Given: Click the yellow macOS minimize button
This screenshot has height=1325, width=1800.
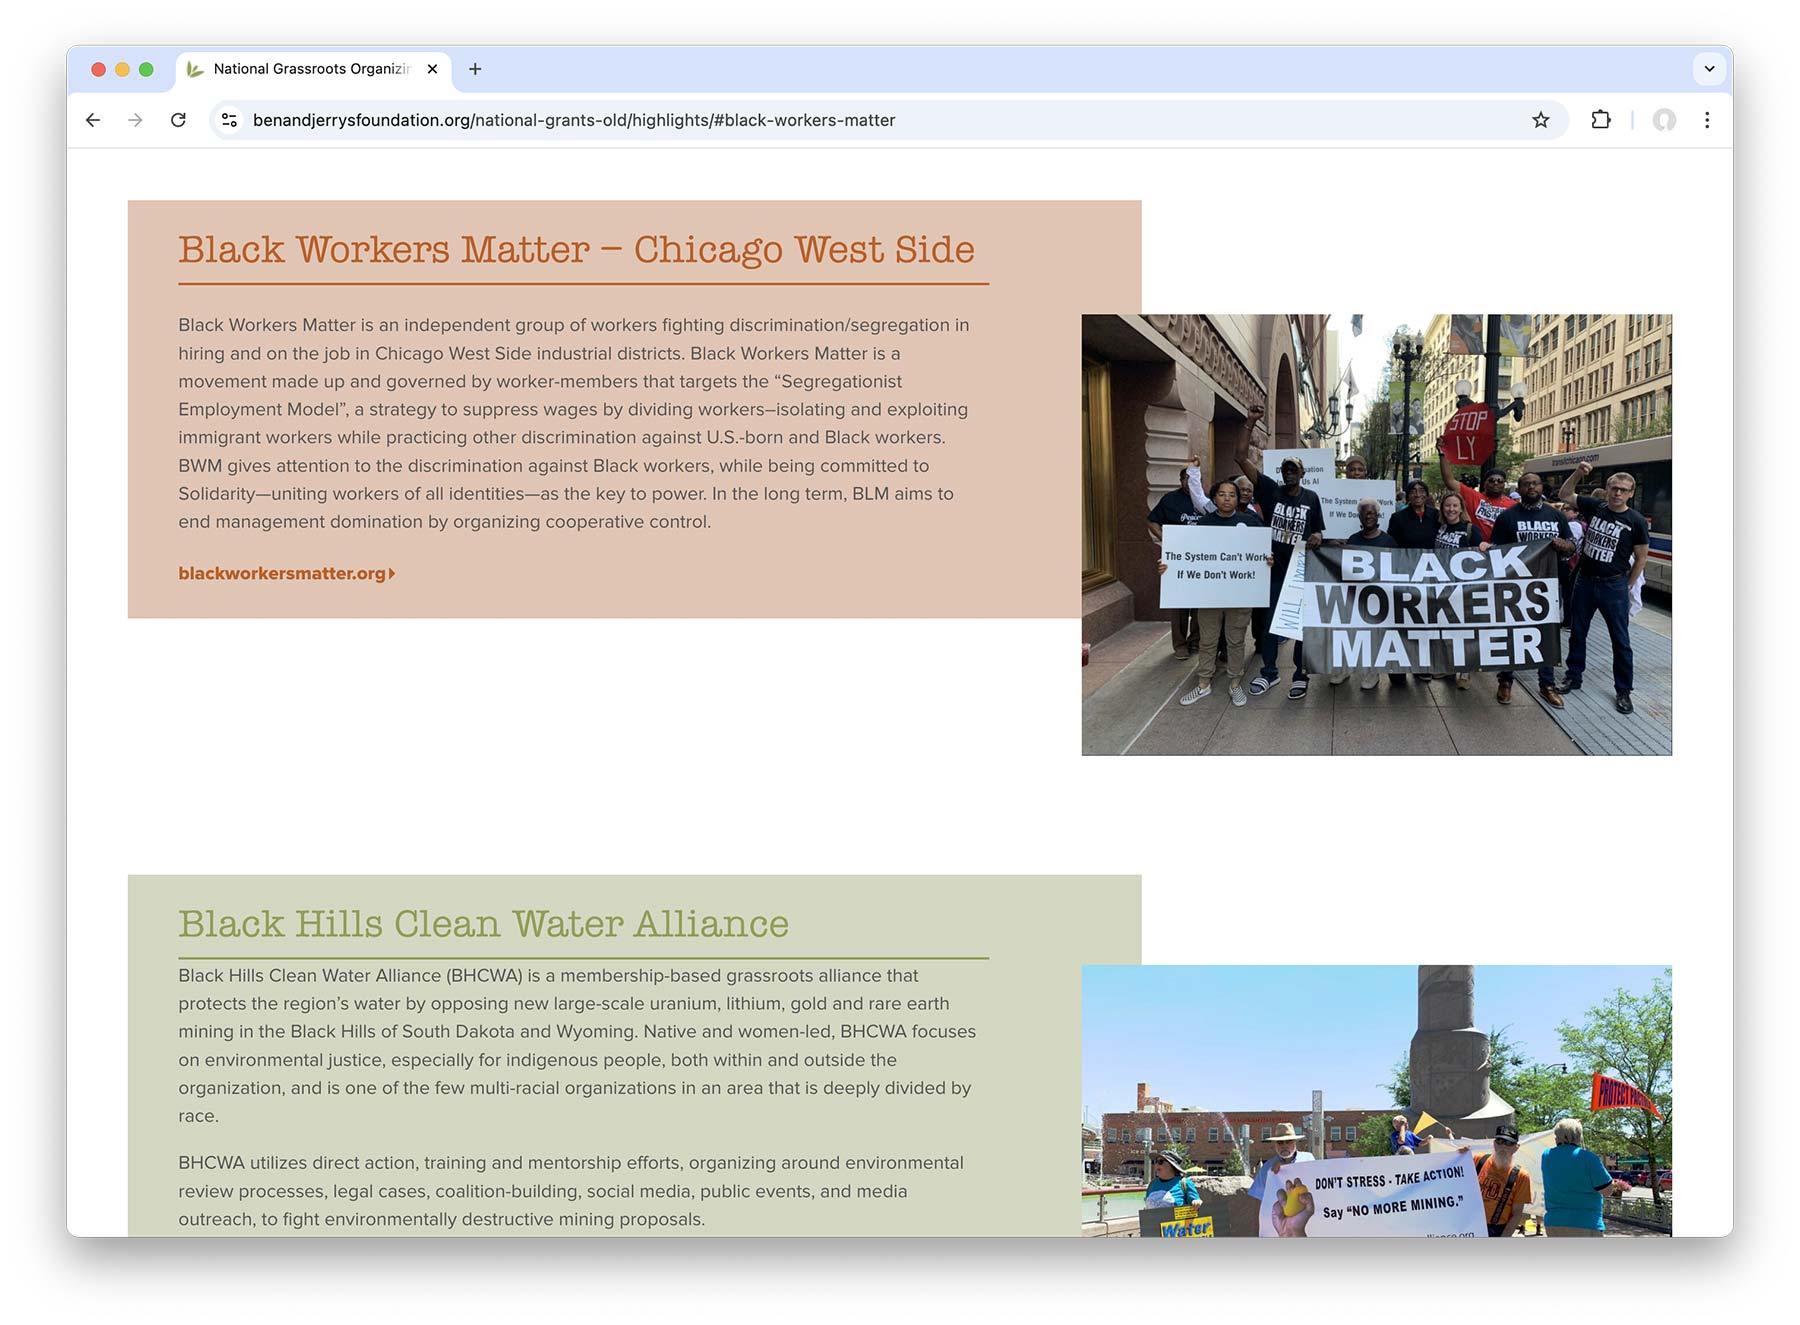Looking at the screenshot, I should (122, 69).
